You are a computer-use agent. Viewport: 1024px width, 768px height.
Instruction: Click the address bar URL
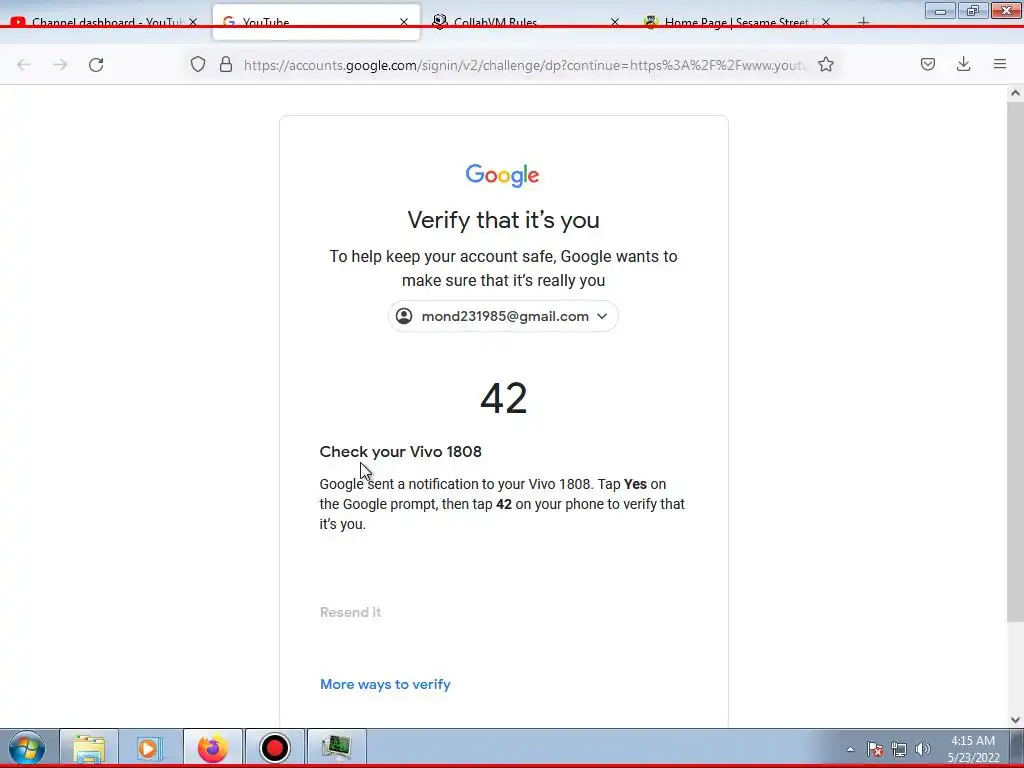(525, 65)
